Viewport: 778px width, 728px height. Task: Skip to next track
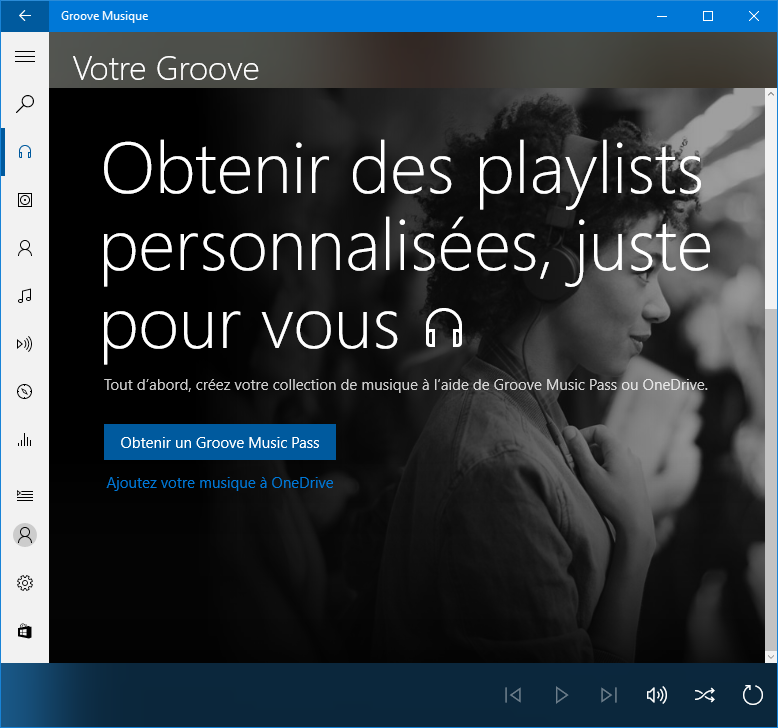tap(609, 695)
